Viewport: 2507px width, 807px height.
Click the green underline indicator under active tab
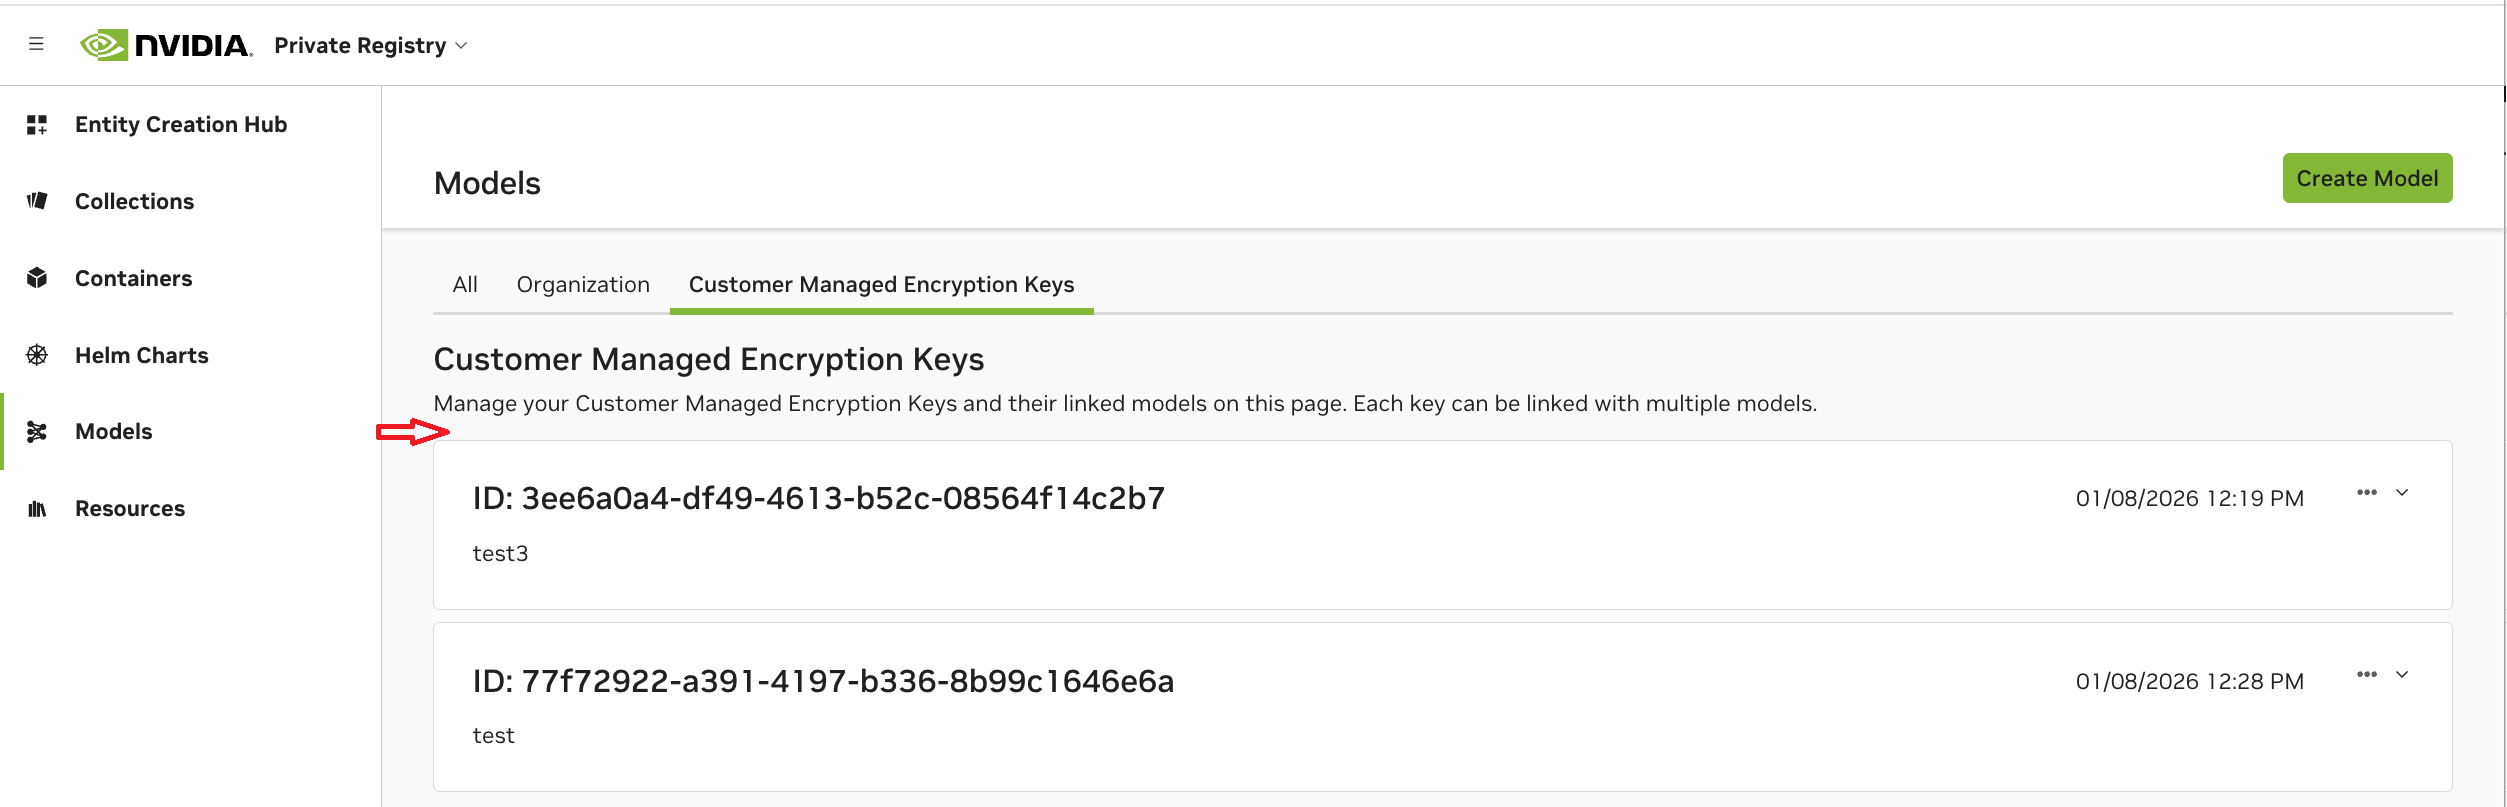[881, 312]
